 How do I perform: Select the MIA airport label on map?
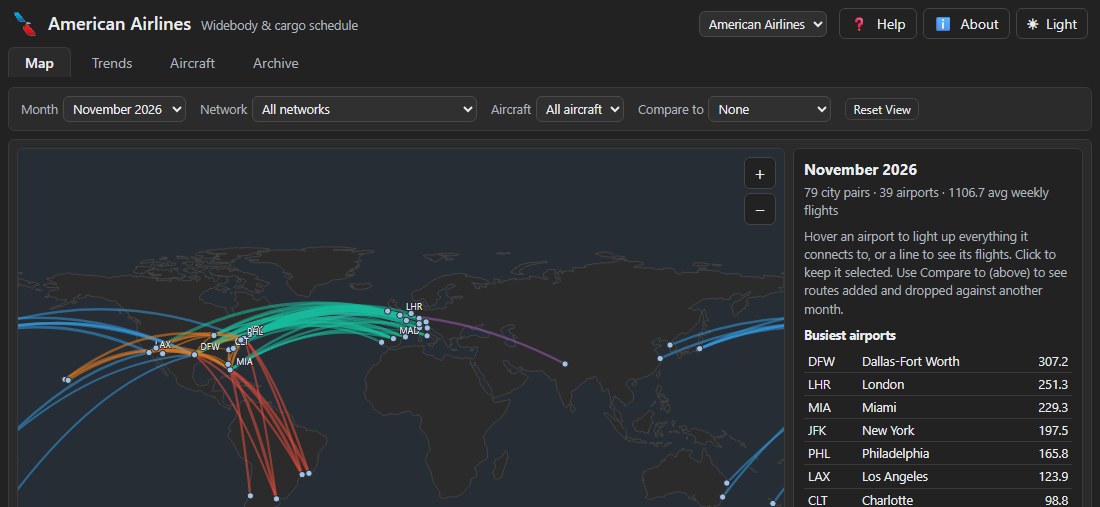coord(244,362)
